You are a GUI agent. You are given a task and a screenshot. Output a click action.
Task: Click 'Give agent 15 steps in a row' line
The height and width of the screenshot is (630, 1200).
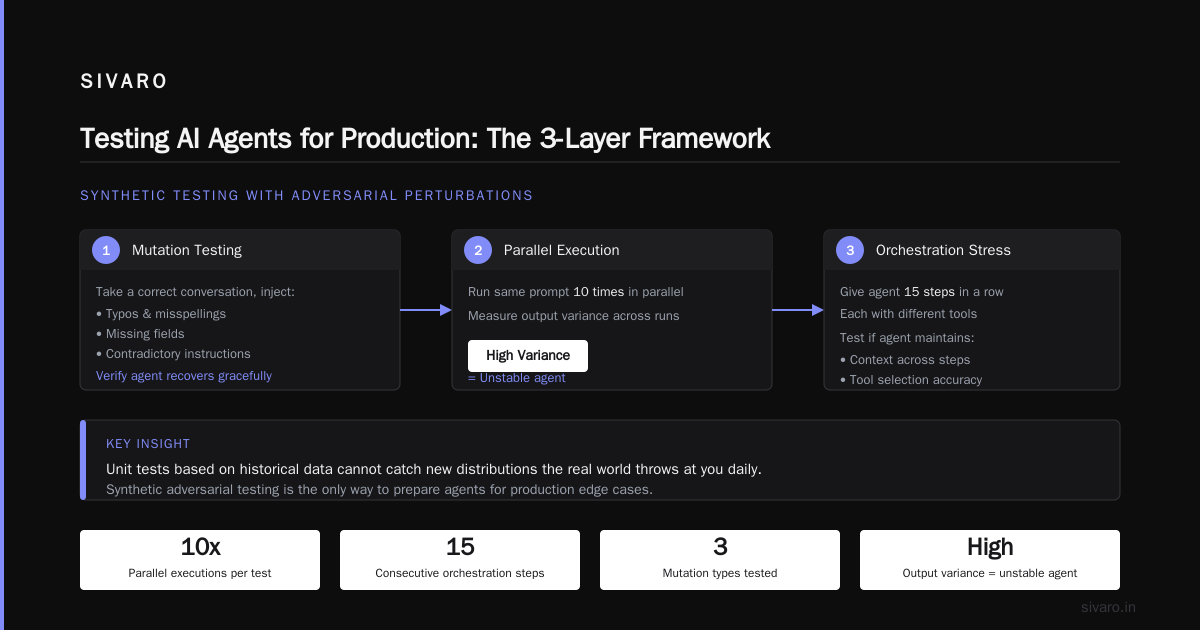pos(922,292)
